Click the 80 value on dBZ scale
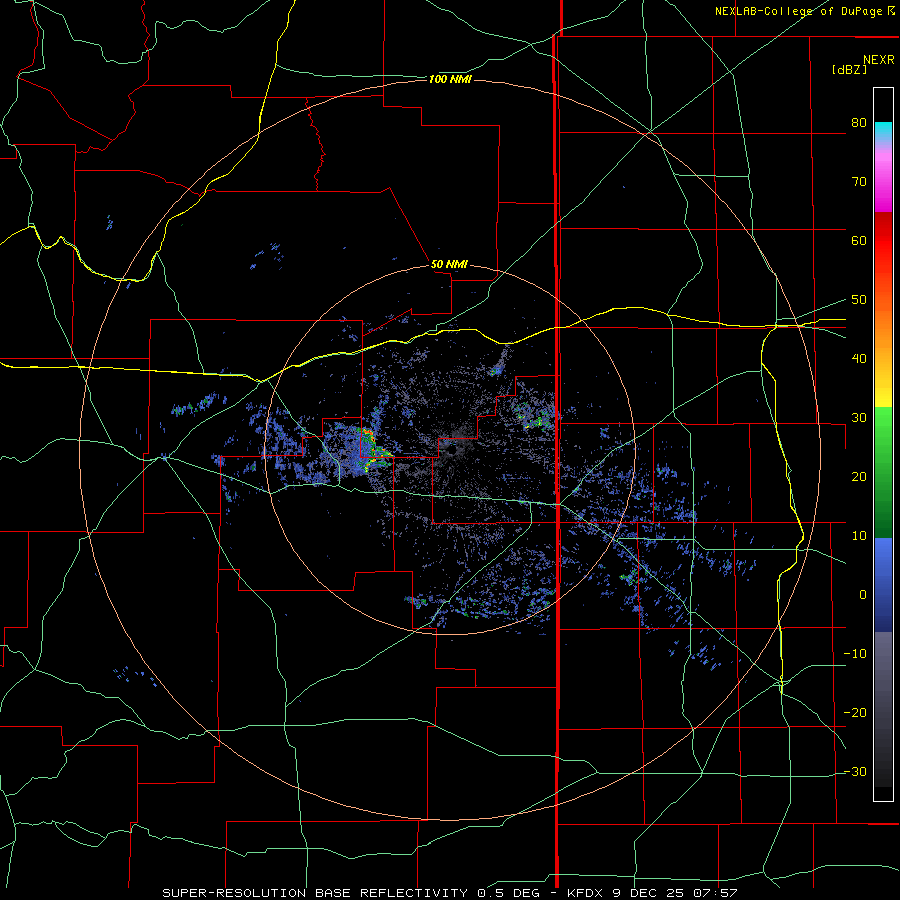This screenshot has height=900, width=900. (859, 123)
